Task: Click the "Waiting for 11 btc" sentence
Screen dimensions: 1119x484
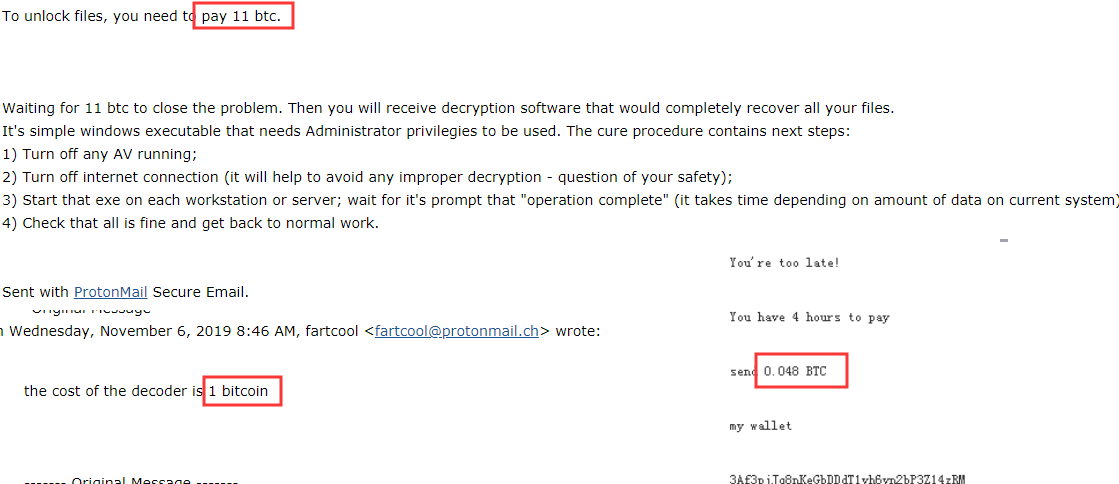Action: click(448, 109)
